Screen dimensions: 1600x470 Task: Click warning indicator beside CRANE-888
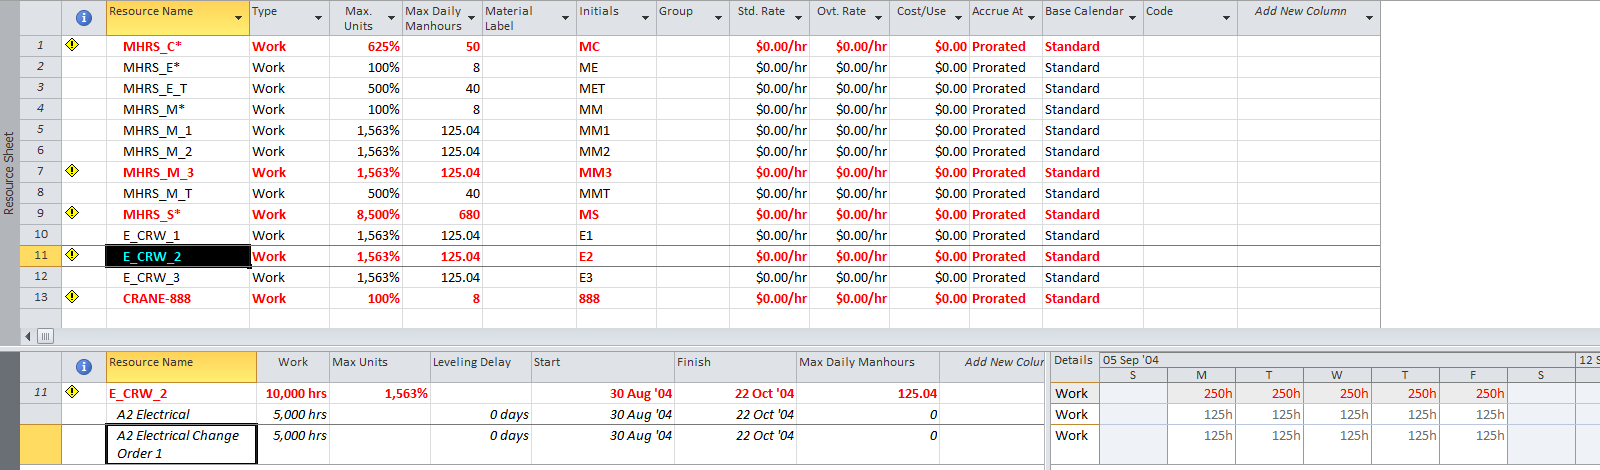[72, 297]
